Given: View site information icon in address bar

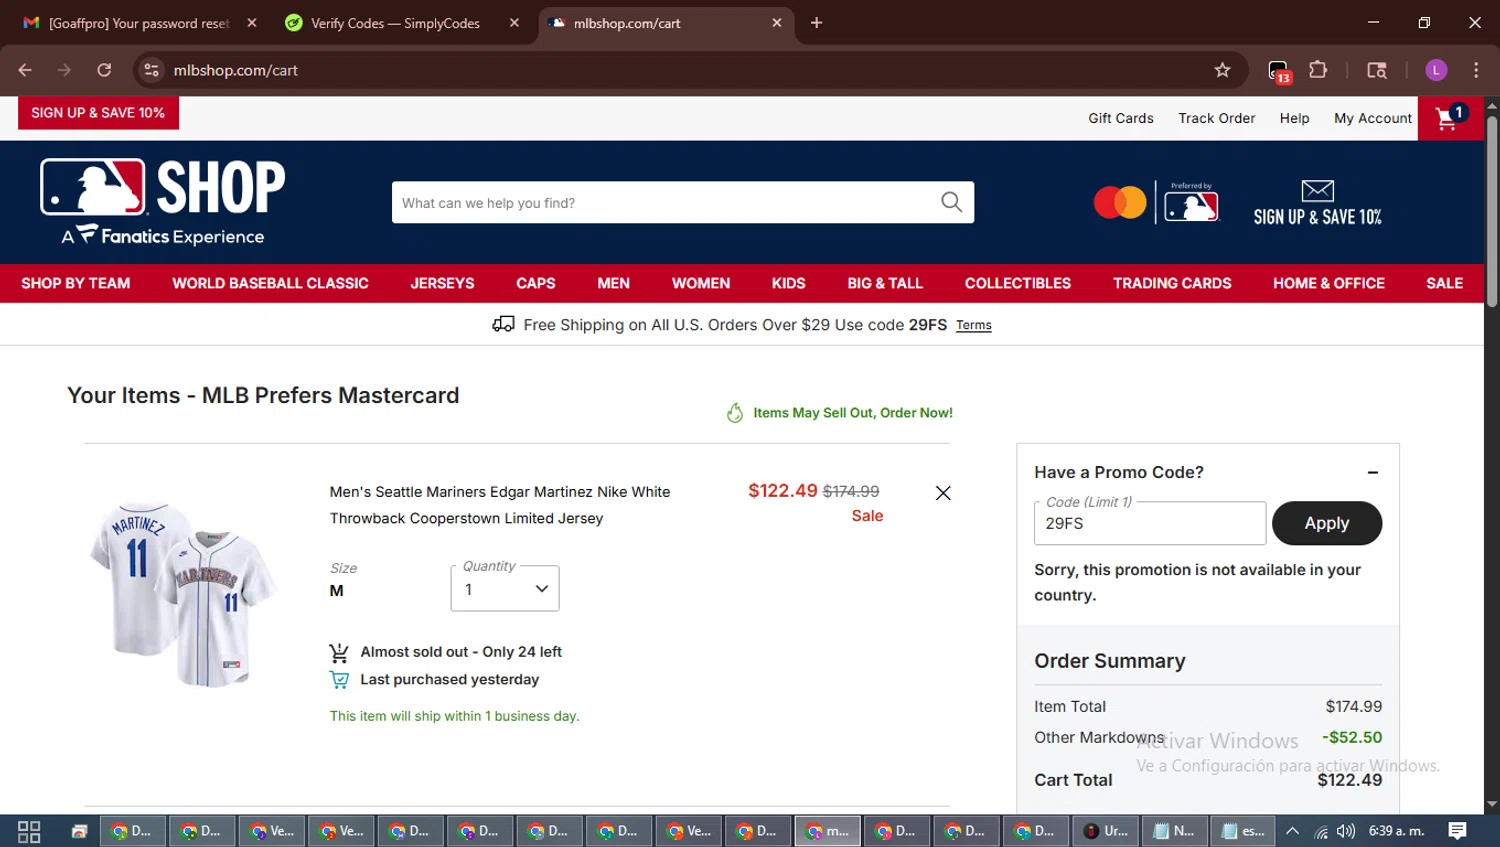Looking at the screenshot, I should [151, 70].
